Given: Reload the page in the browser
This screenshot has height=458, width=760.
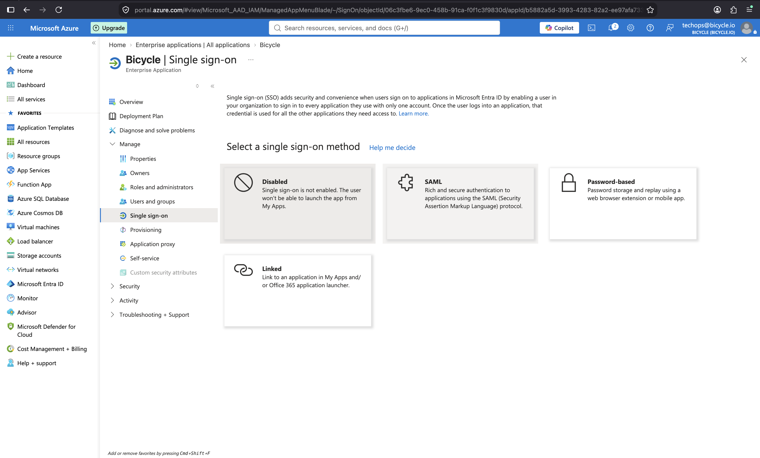Looking at the screenshot, I should 59,10.
